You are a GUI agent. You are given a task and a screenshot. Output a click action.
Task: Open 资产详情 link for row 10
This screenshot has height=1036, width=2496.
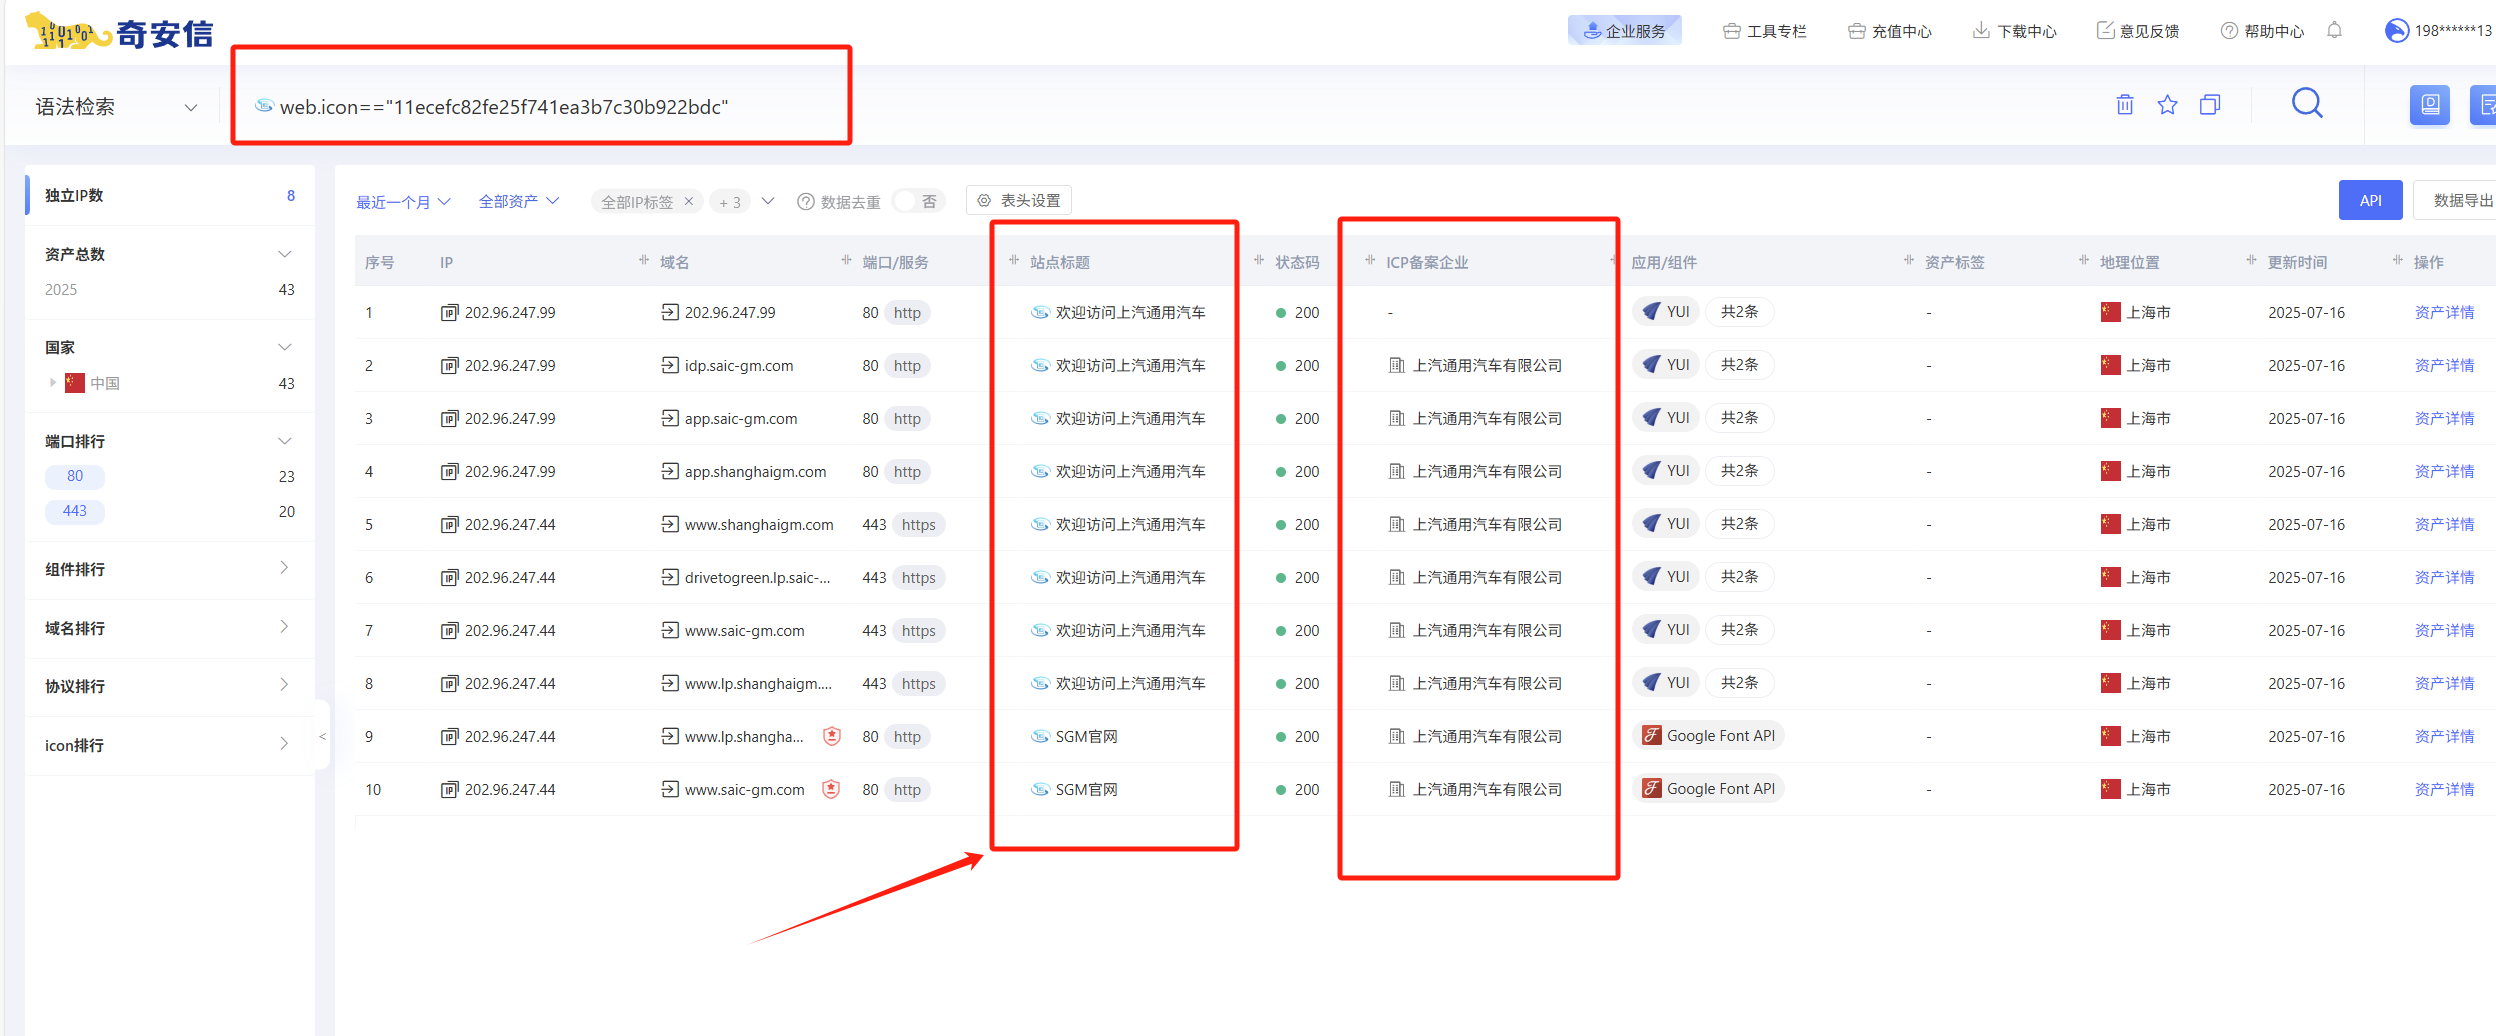(2444, 790)
